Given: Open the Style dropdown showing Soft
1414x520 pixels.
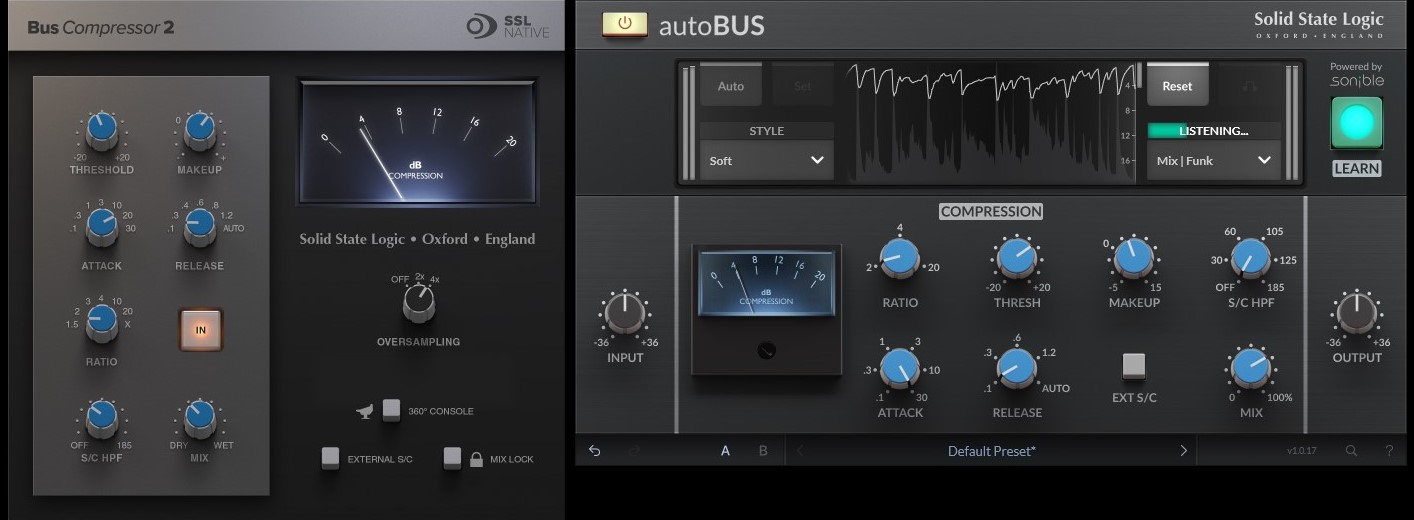Looking at the screenshot, I should (766, 160).
